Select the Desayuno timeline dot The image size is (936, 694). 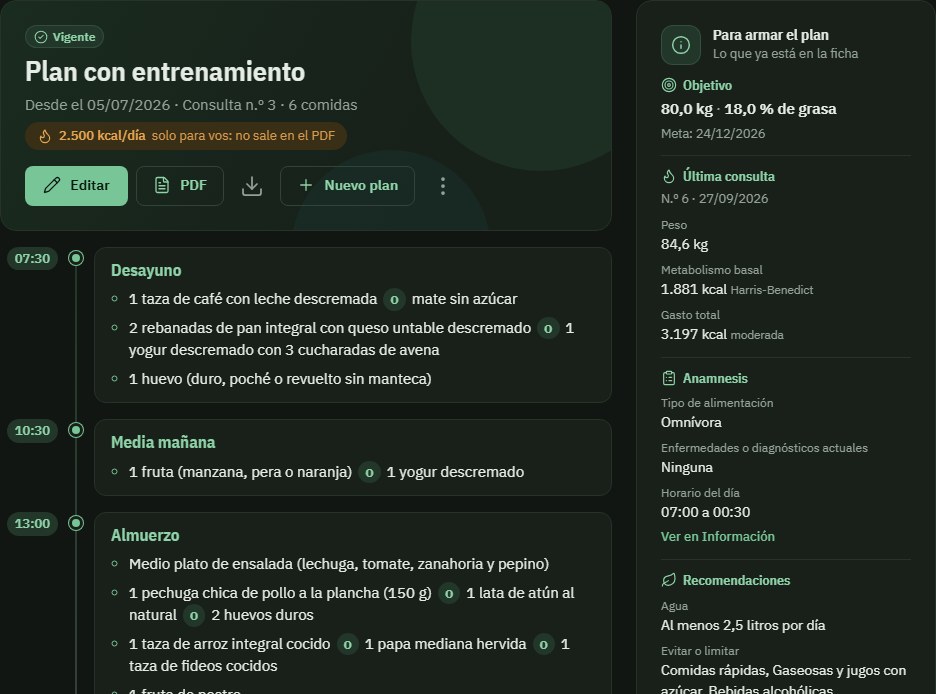coord(76,258)
